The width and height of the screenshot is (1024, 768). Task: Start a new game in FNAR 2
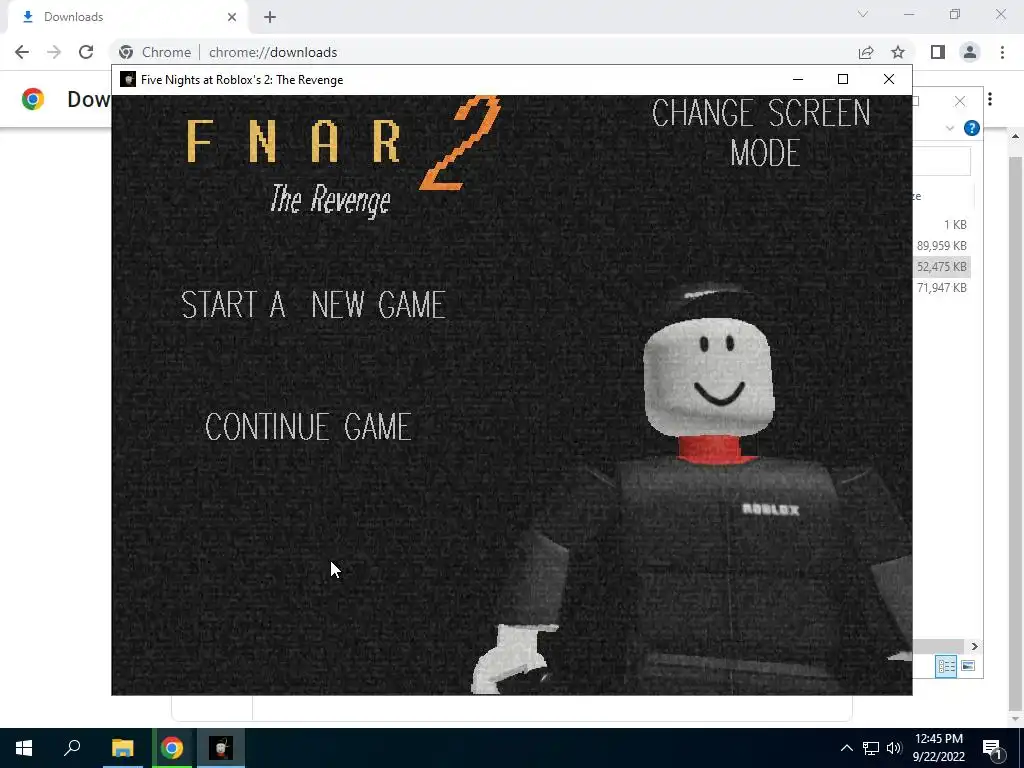tap(313, 305)
